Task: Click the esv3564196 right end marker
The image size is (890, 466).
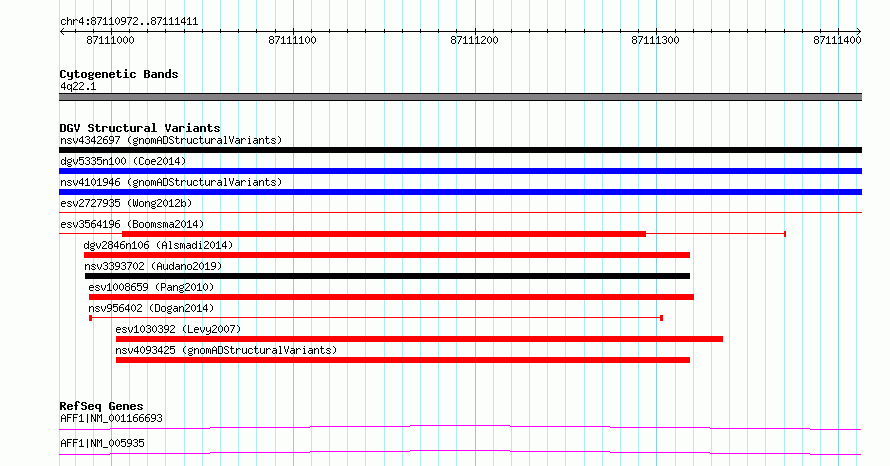Action: click(x=785, y=234)
